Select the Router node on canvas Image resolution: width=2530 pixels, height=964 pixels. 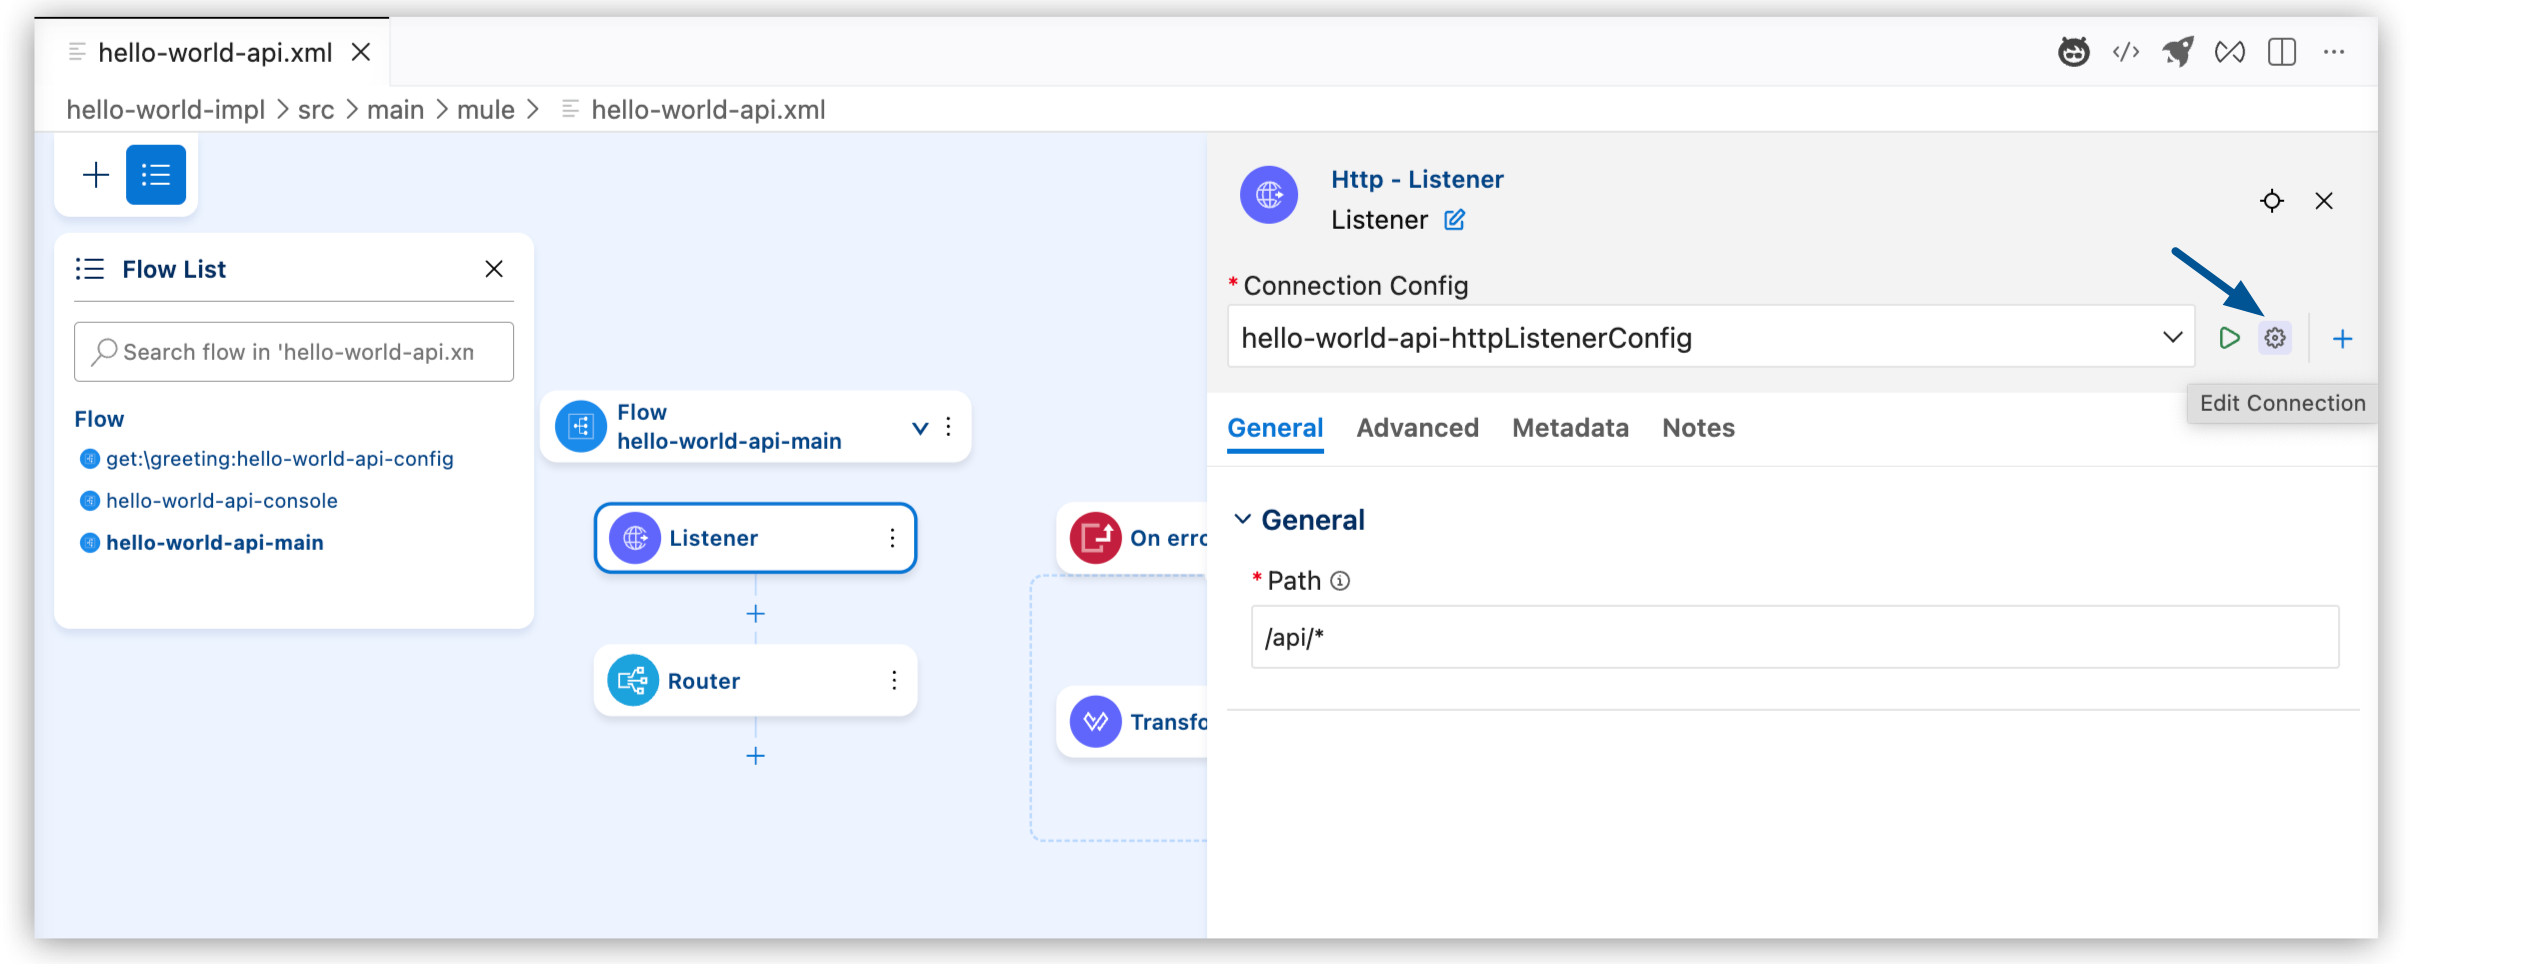point(755,681)
